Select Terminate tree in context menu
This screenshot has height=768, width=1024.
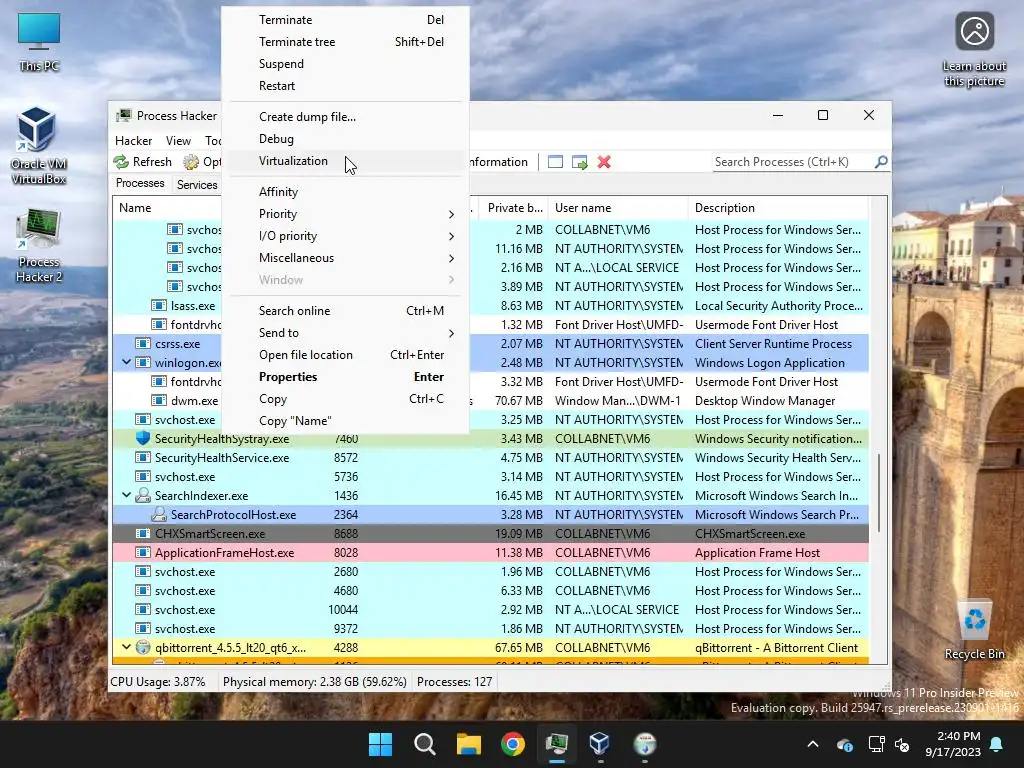[345, 42]
